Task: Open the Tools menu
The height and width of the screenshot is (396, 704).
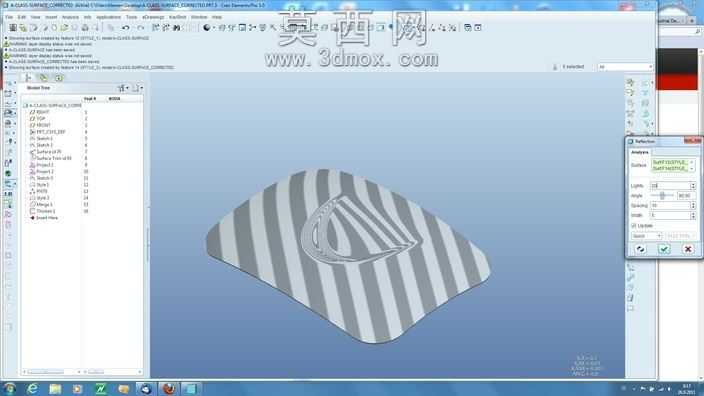Action: [132, 17]
